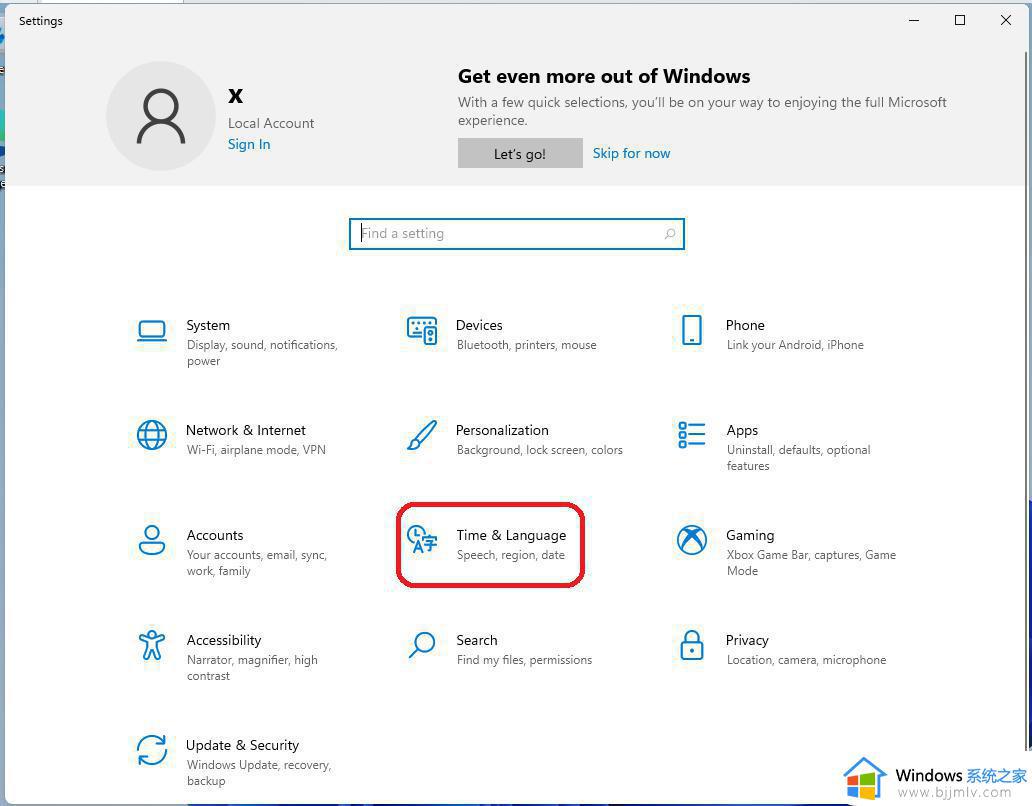Open the Accessibility heading

click(x=224, y=640)
